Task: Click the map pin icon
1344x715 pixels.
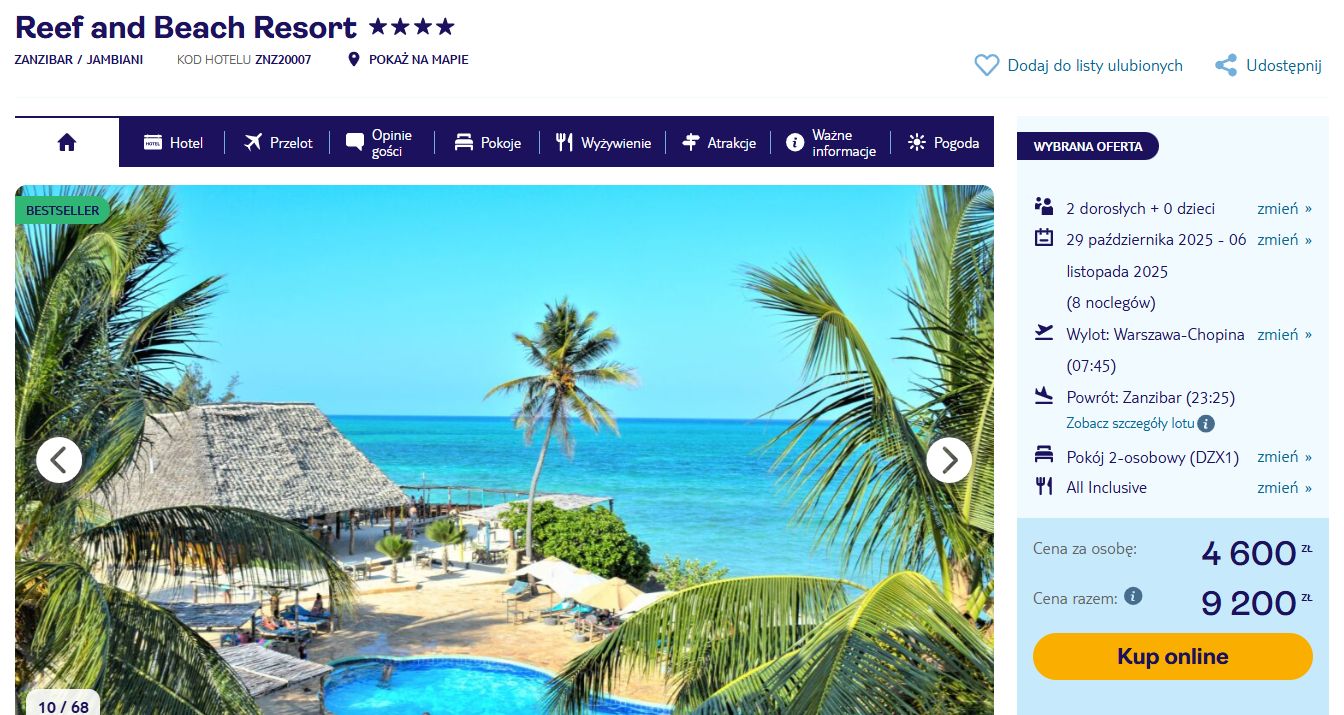Action: coord(353,60)
